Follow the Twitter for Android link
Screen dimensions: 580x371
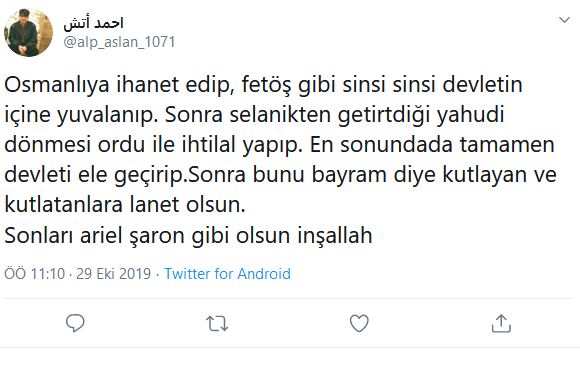click(x=227, y=274)
